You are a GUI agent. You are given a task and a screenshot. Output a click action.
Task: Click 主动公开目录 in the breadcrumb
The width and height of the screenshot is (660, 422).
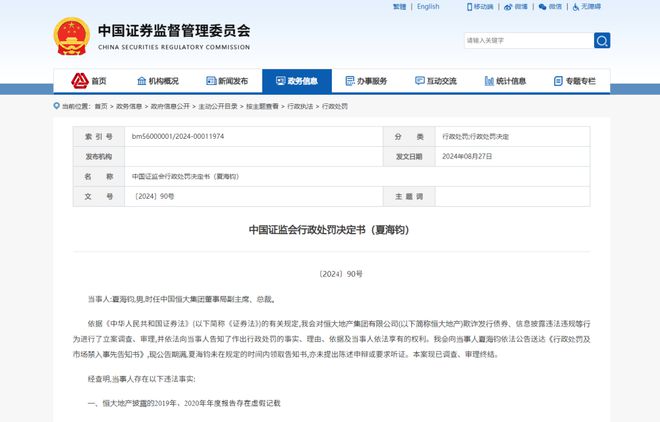(x=218, y=106)
